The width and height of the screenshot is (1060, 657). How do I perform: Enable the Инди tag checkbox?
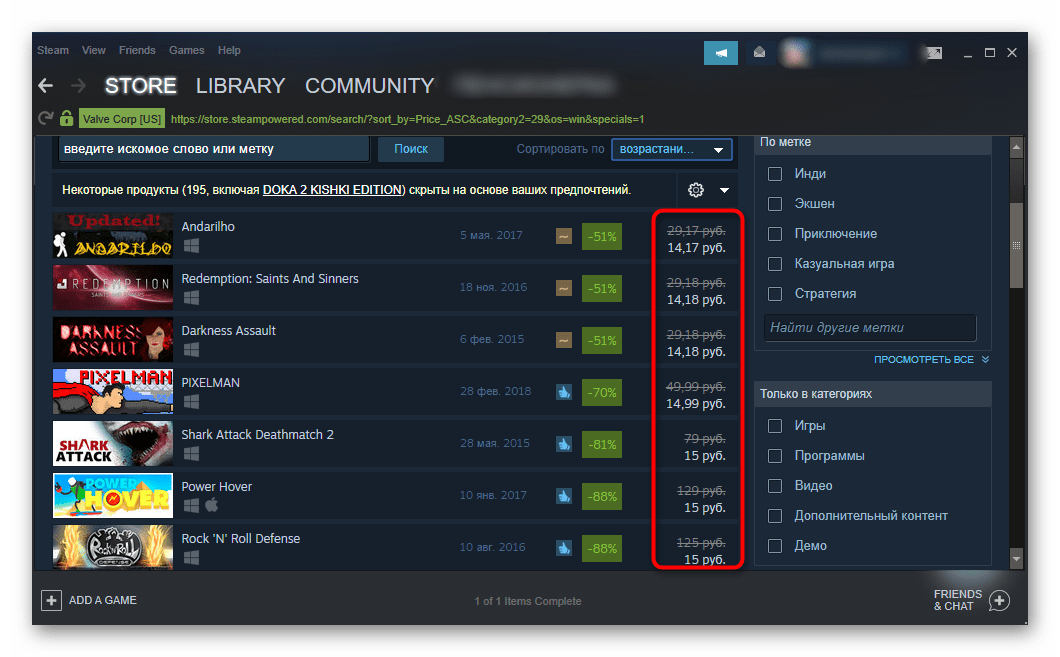point(775,174)
